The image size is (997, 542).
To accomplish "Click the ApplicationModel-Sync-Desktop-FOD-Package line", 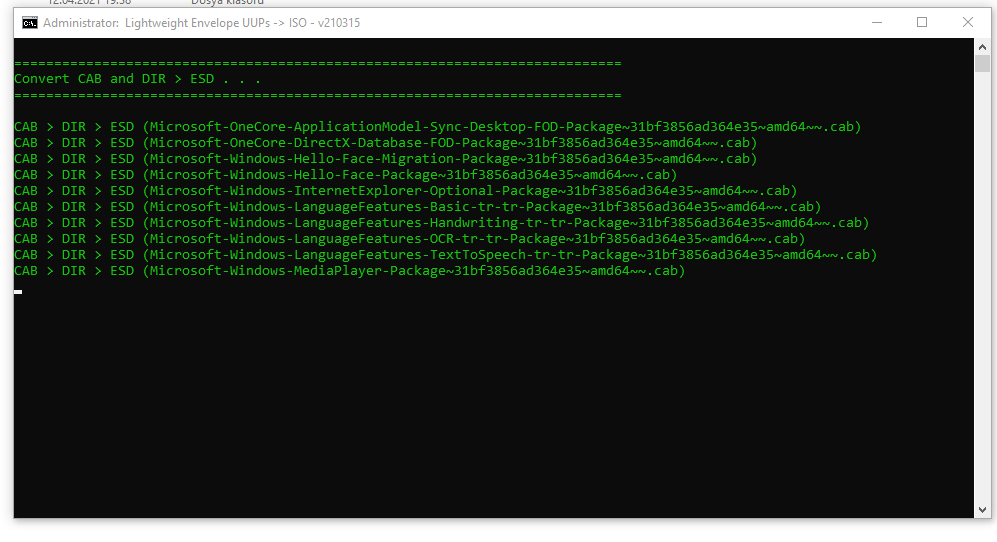I will (437, 127).
